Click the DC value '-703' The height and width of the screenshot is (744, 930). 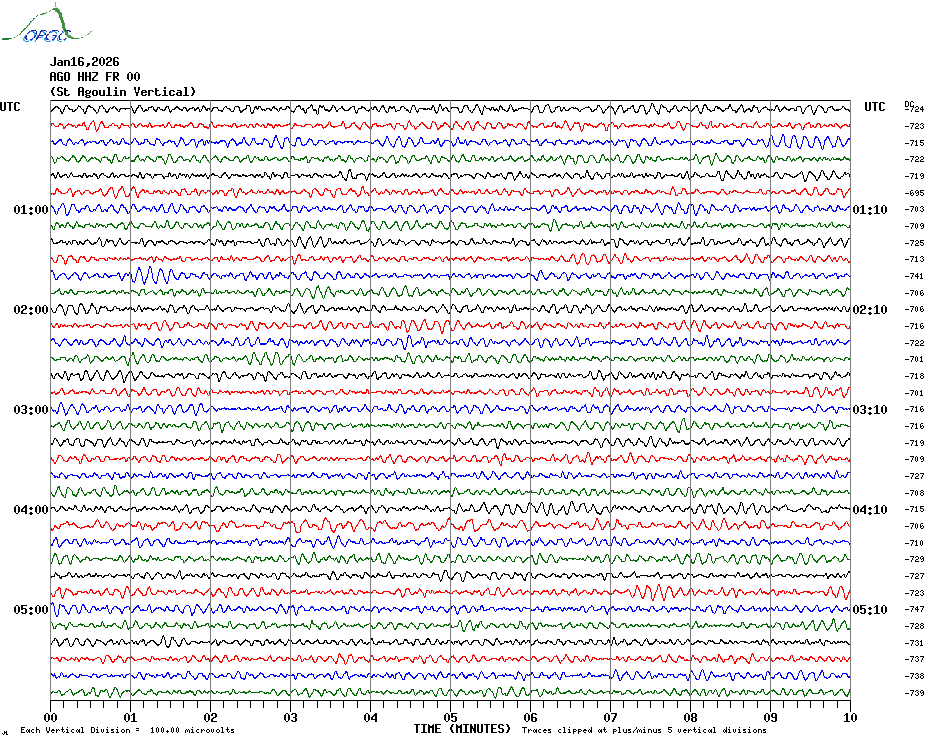(x=915, y=209)
